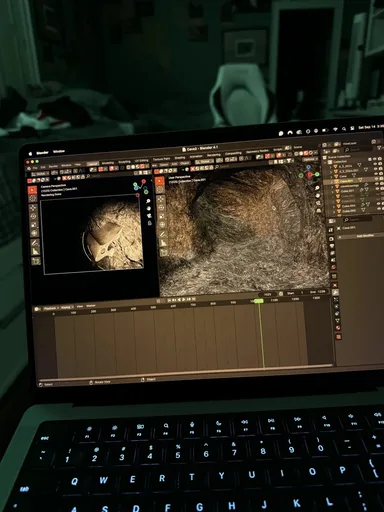This screenshot has height=512, width=384.
Task: Toggle visibility eye for Cube.005
Action: (x=380, y=208)
